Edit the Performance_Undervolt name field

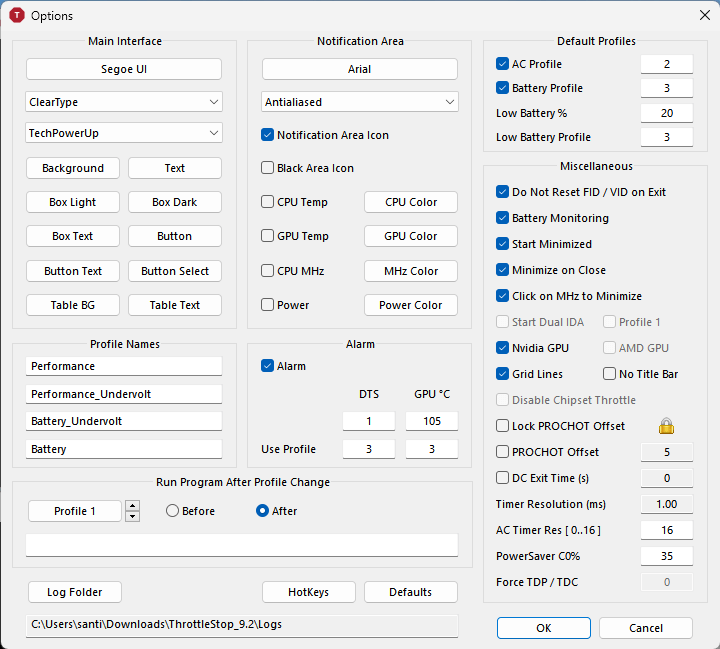(124, 394)
